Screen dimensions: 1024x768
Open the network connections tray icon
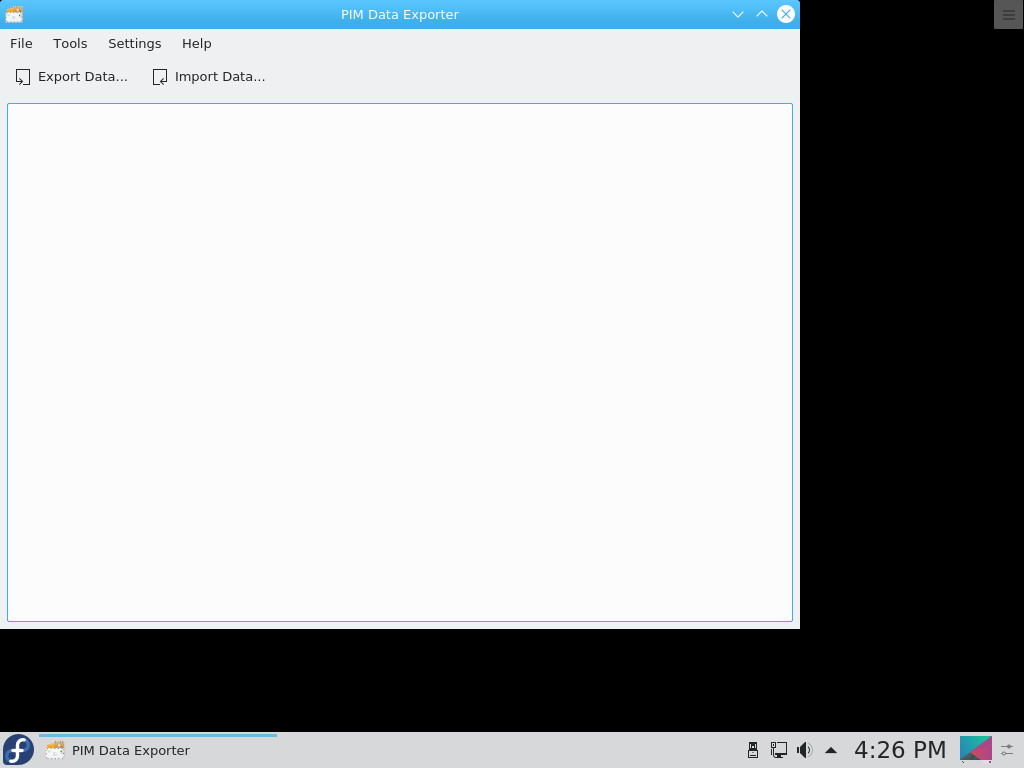tap(778, 750)
